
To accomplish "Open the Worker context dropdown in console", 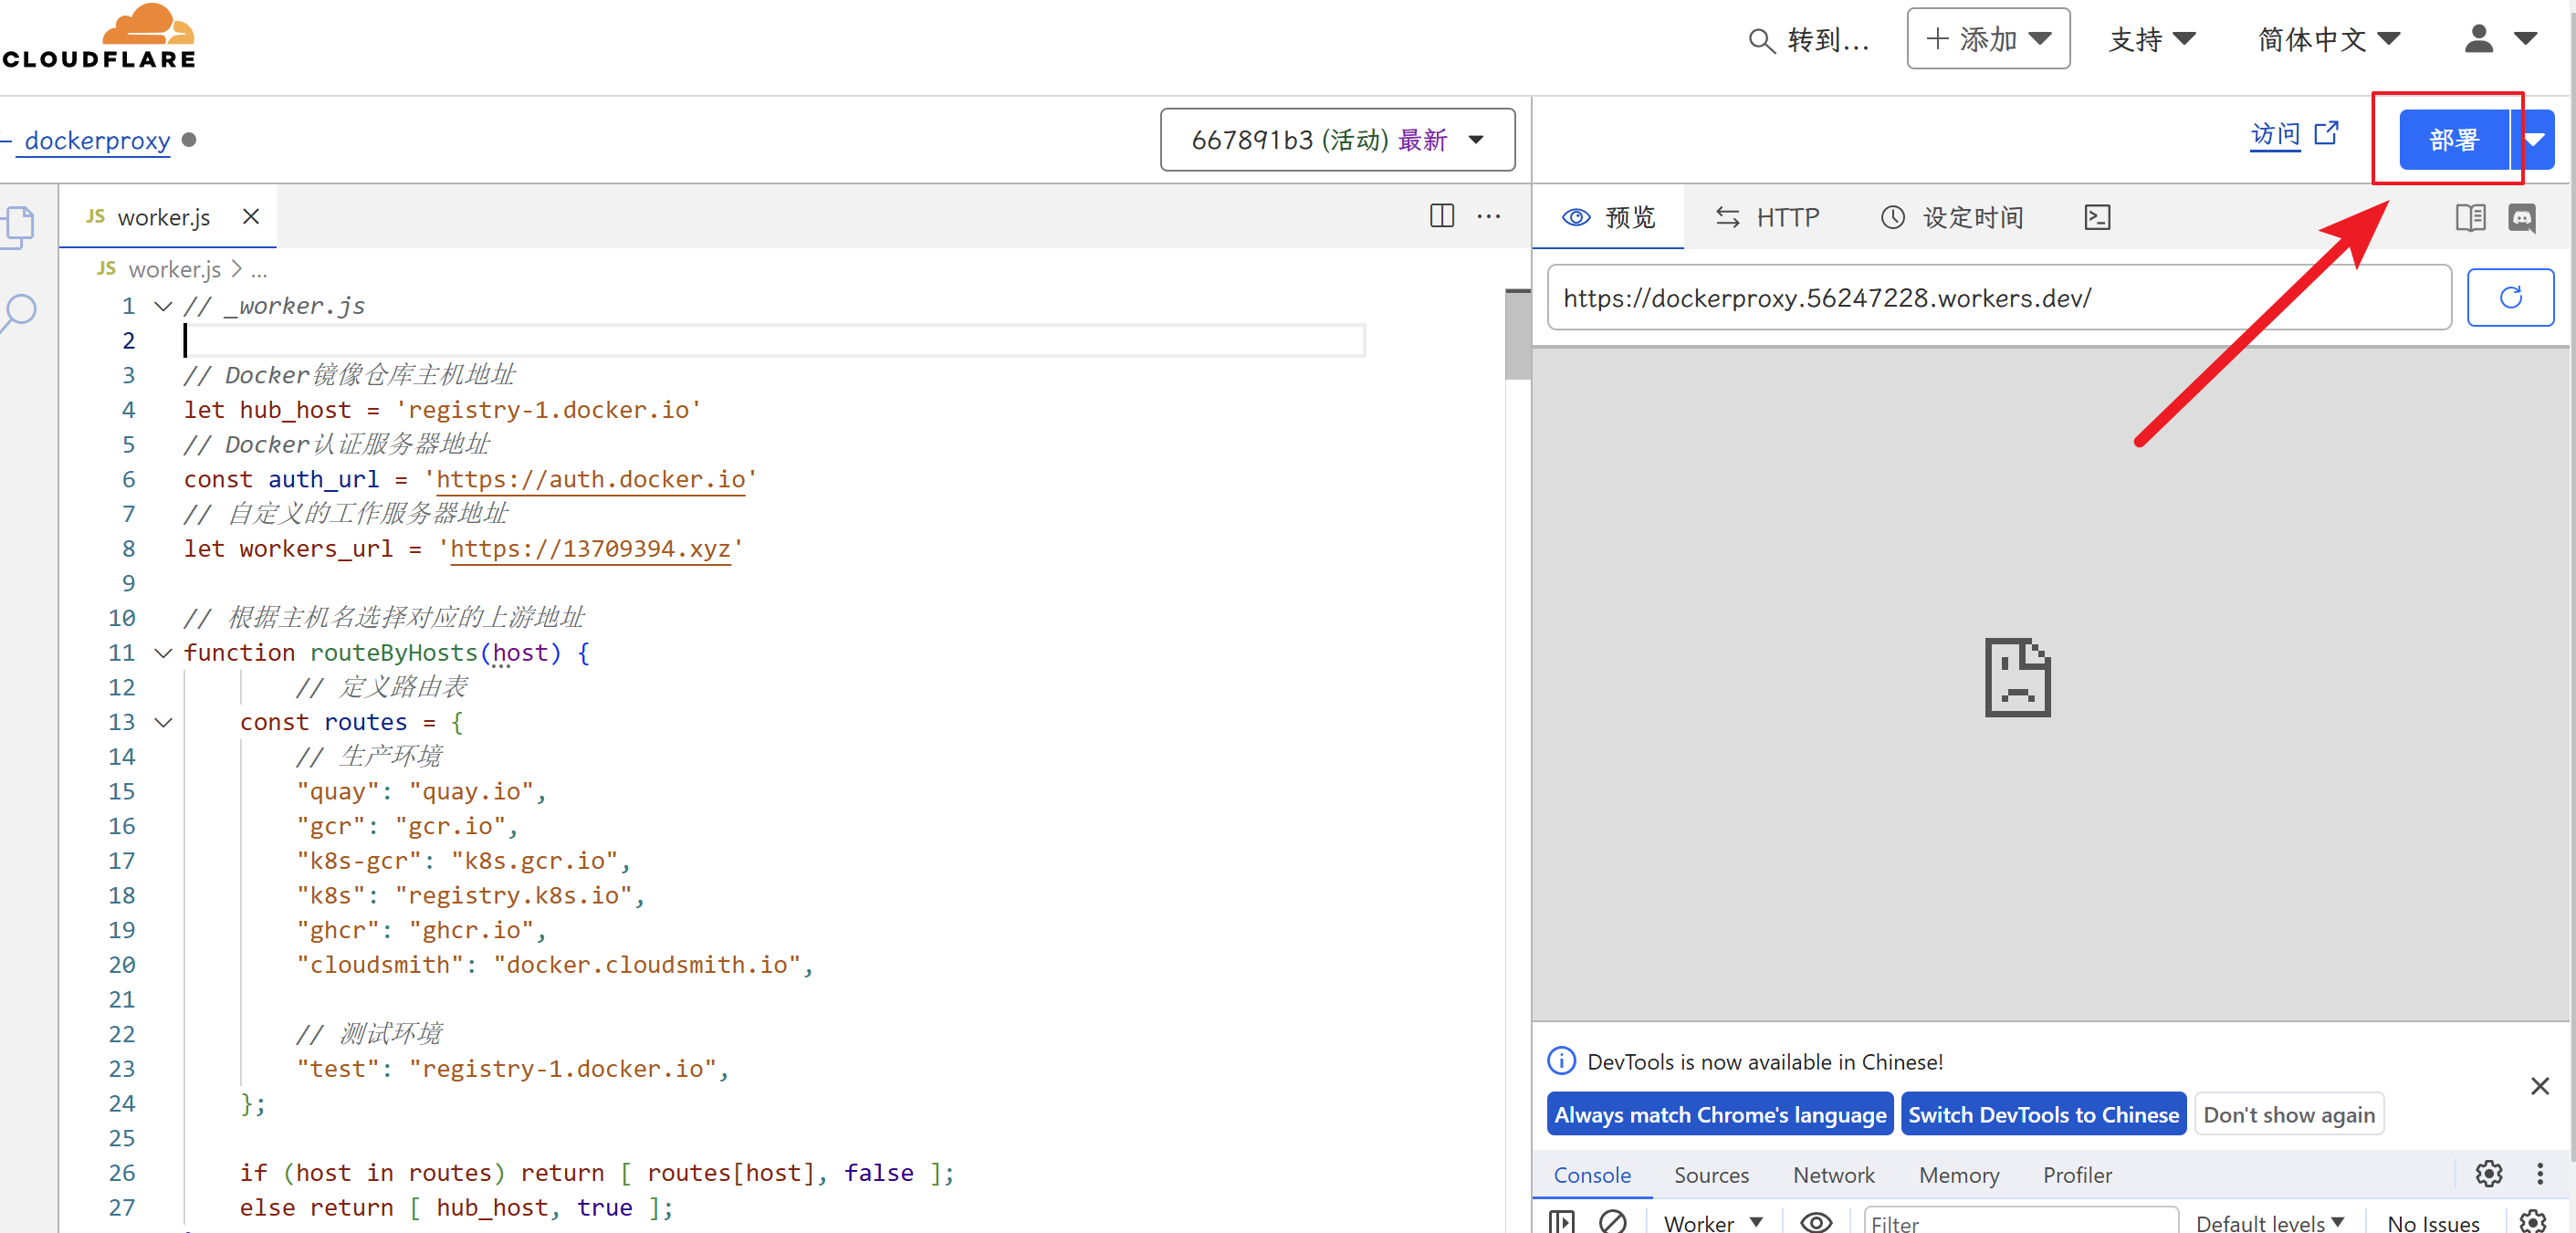I will 1713,1222.
